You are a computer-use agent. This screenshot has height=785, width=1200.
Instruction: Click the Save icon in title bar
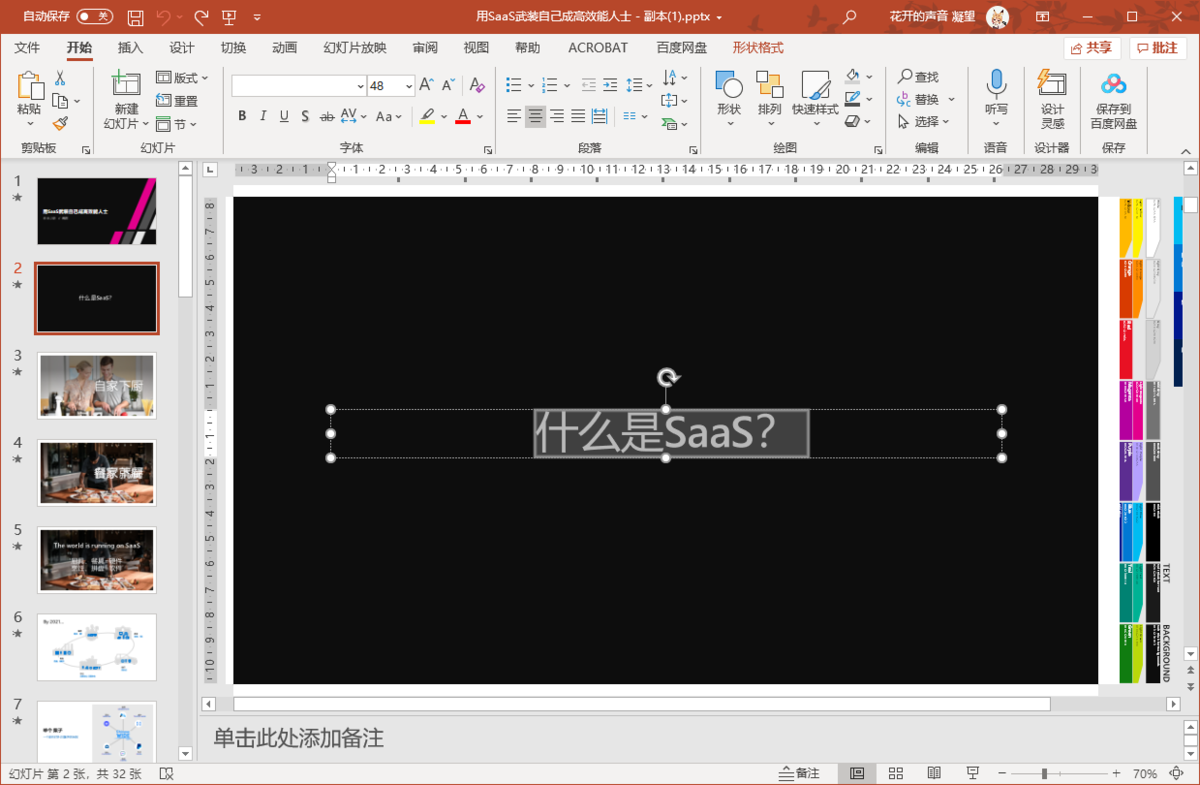(x=135, y=17)
